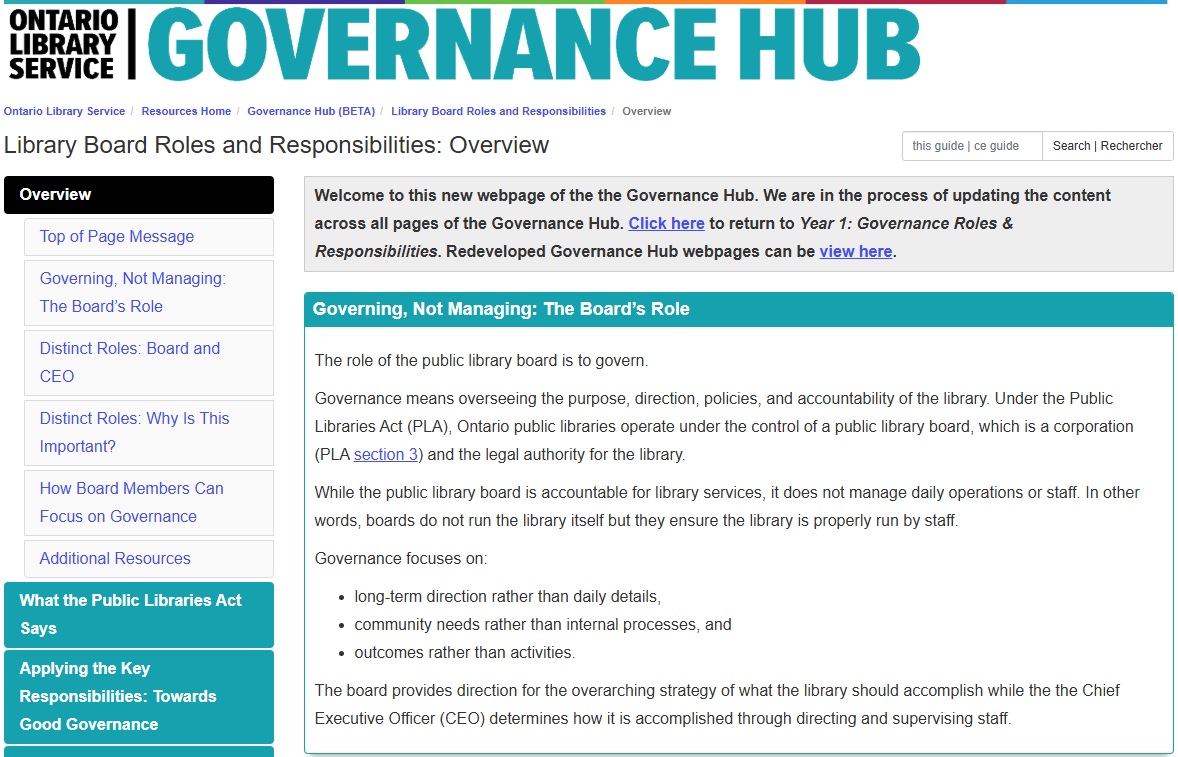Go to Resources Home breadcrumb
Viewport: 1178px width, 757px height.
[186, 111]
